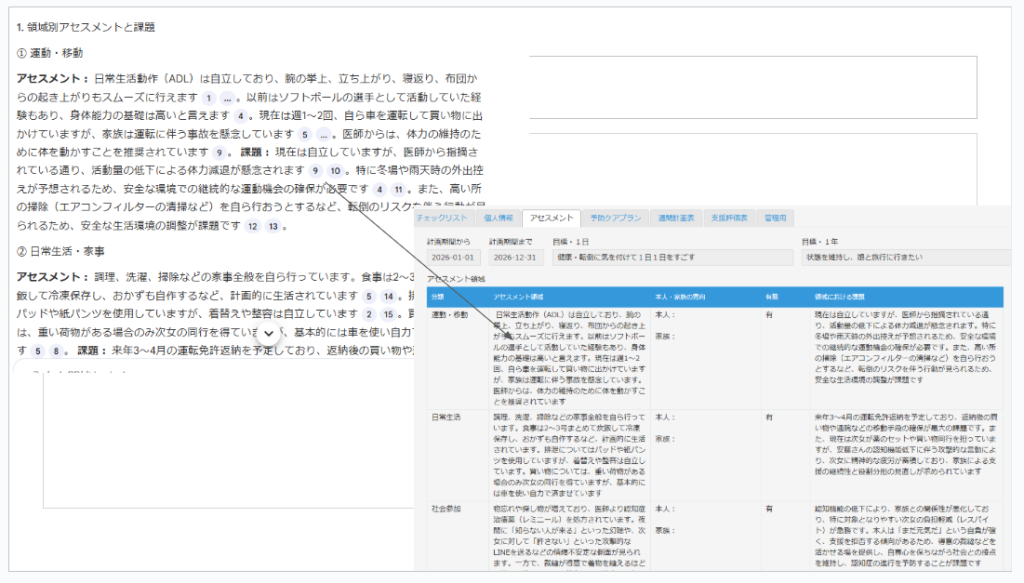The height and width of the screenshot is (583, 1024).
Task: Click citation badge 8 before 課題
Action: coord(58,352)
